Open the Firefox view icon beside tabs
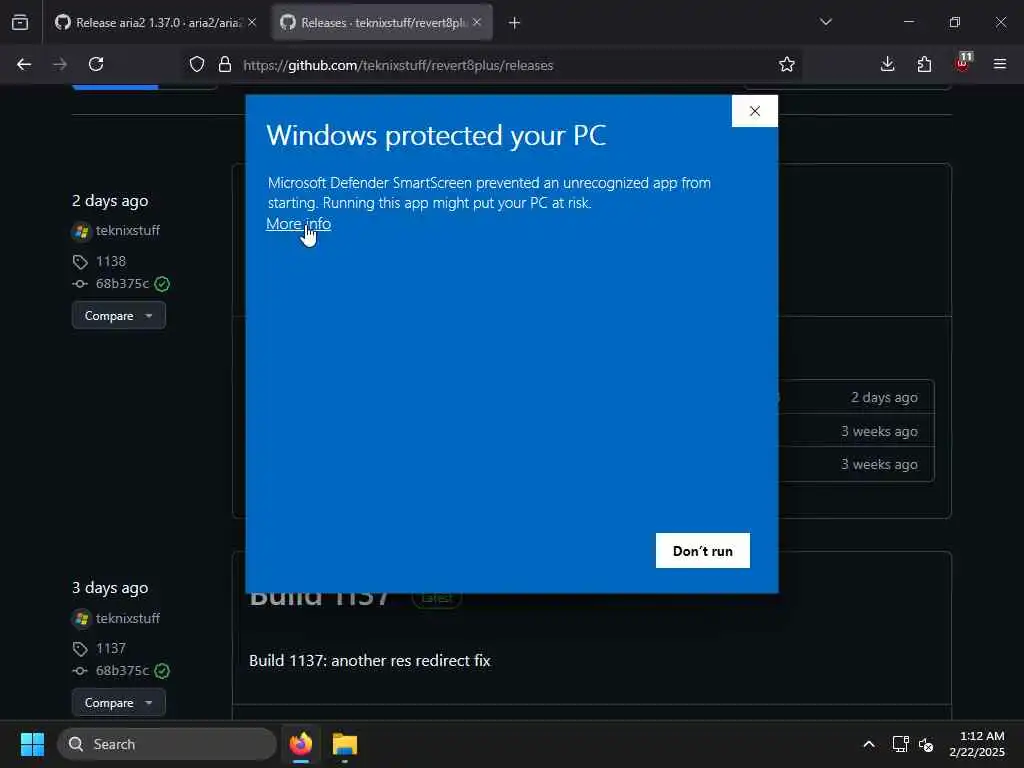1024x768 pixels. (x=20, y=23)
